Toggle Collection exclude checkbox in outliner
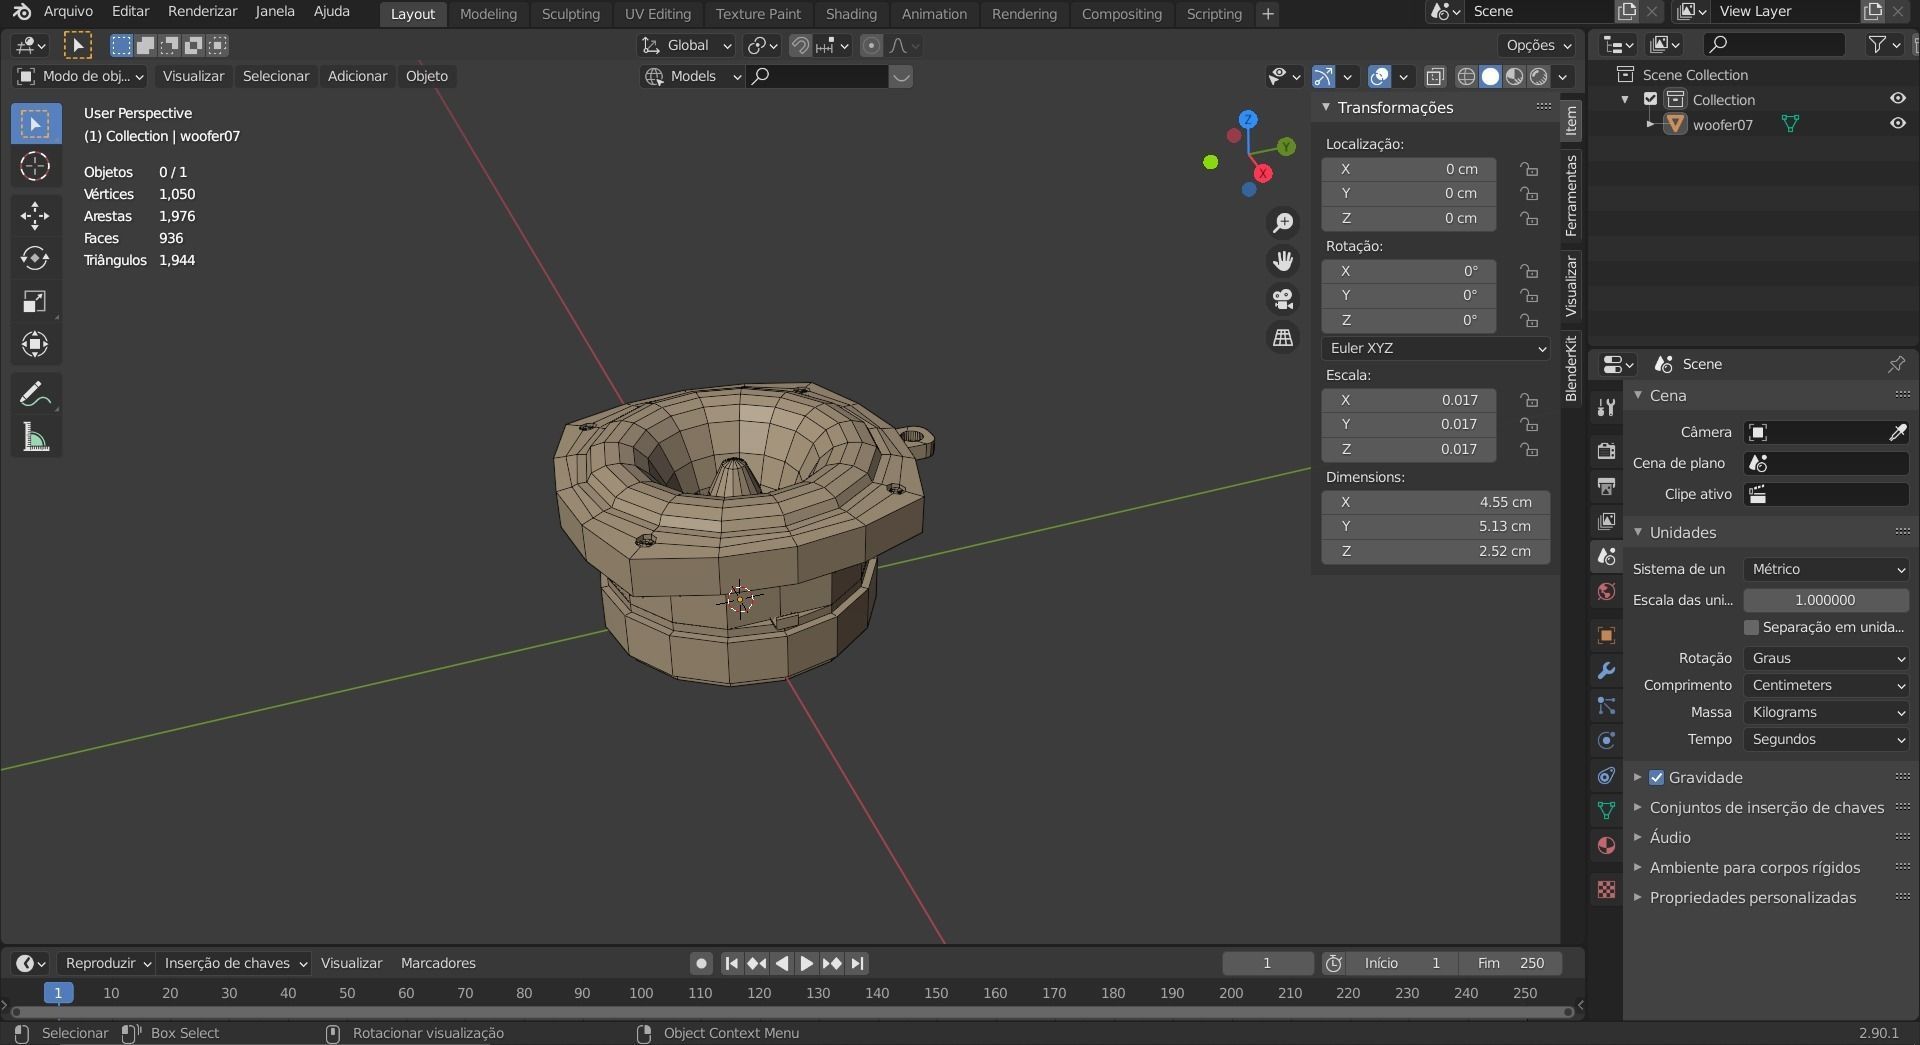The height and width of the screenshot is (1045, 1920). 1651,99
